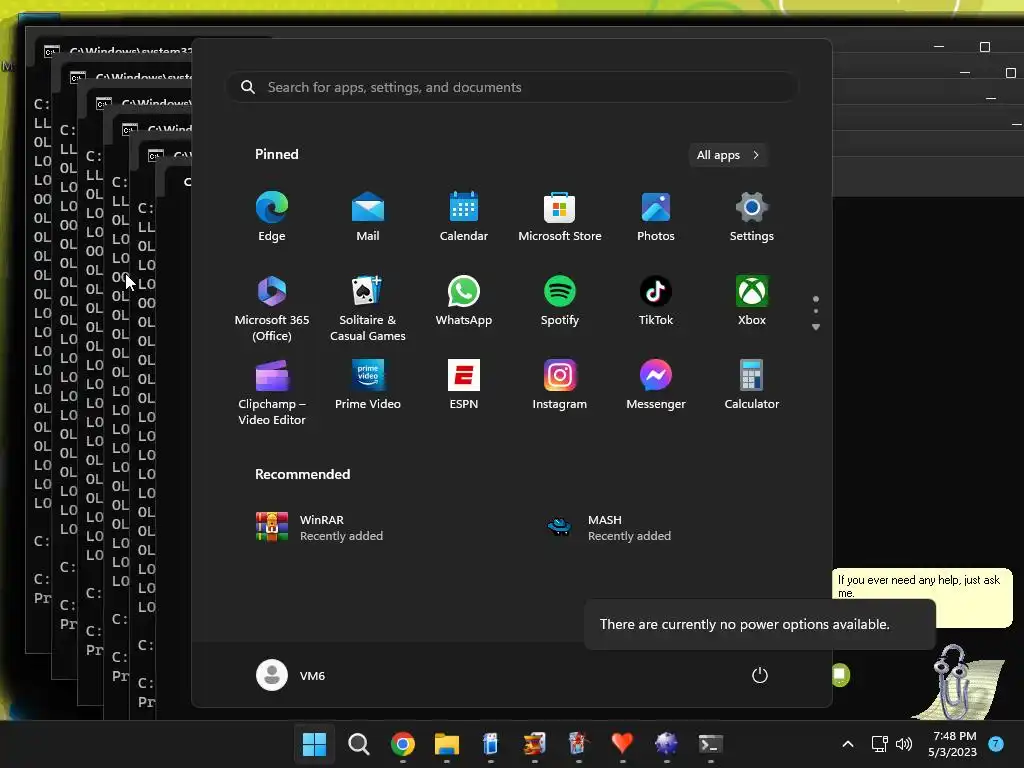Click the power button in Start menu
Screen dimensions: 1024x768
(760, 675)
